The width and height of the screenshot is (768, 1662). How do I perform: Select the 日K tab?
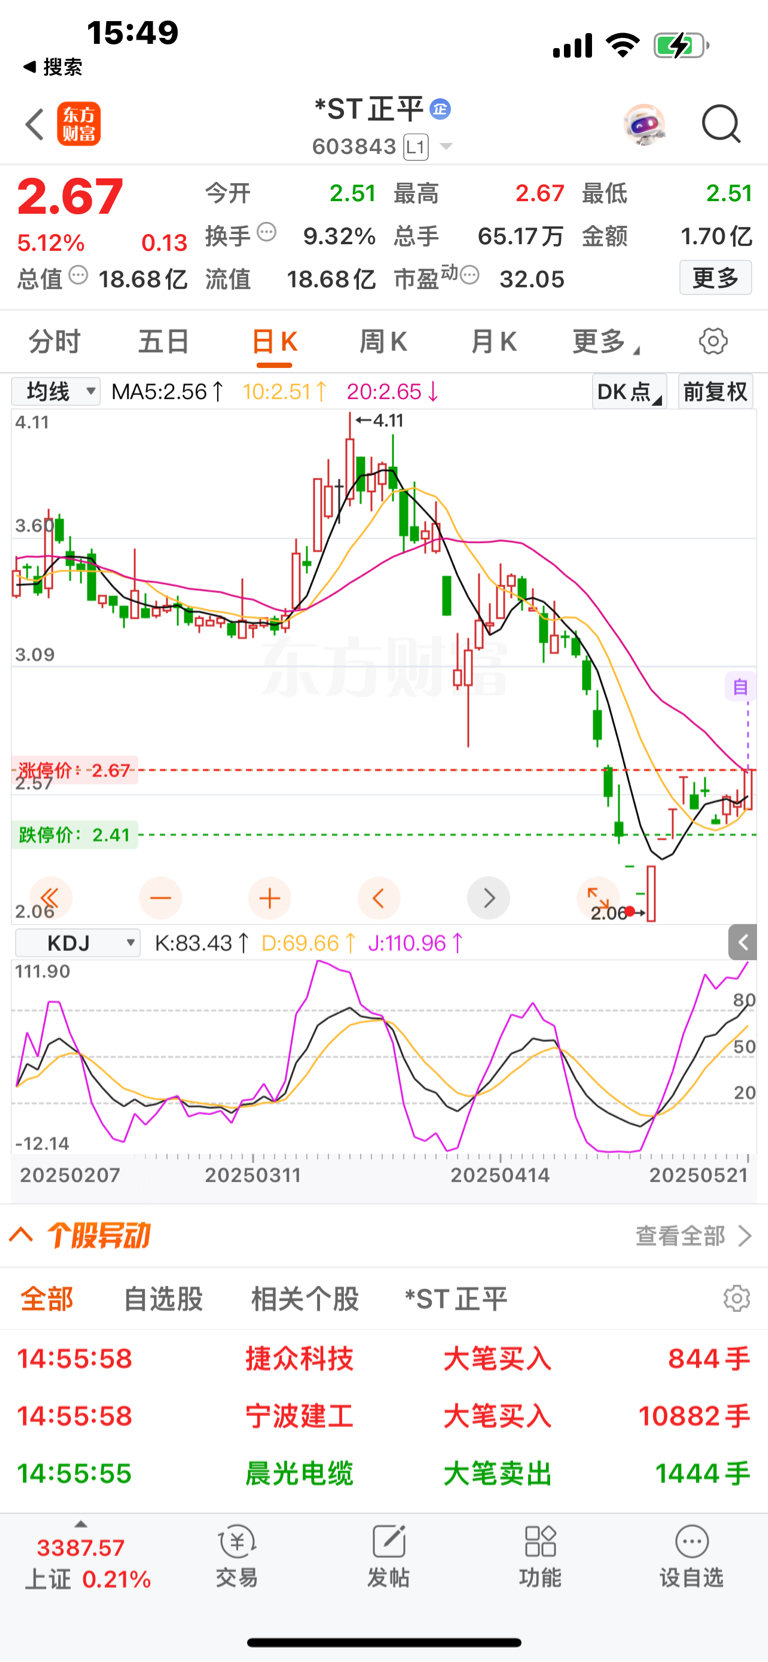pyautogui.click(x=274, y=342)
